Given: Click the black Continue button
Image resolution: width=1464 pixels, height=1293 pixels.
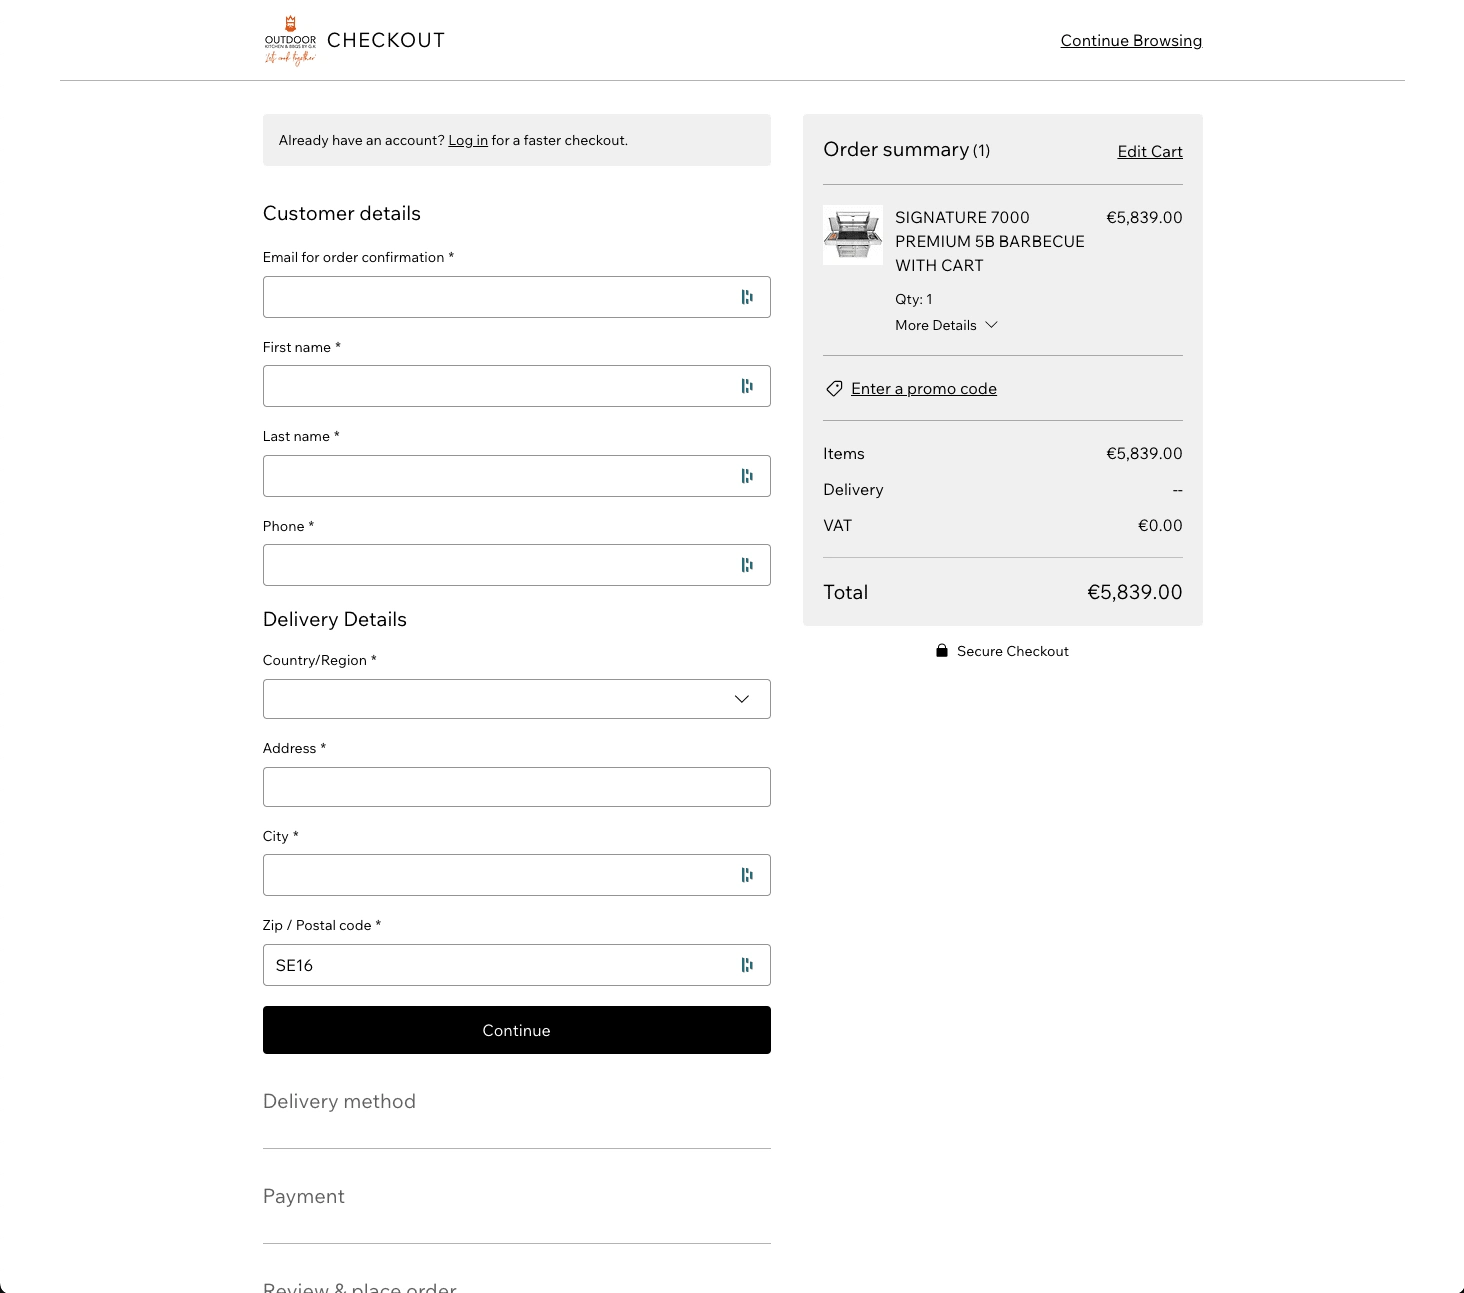Looking at the screenshot, I should coord(516,1030).
